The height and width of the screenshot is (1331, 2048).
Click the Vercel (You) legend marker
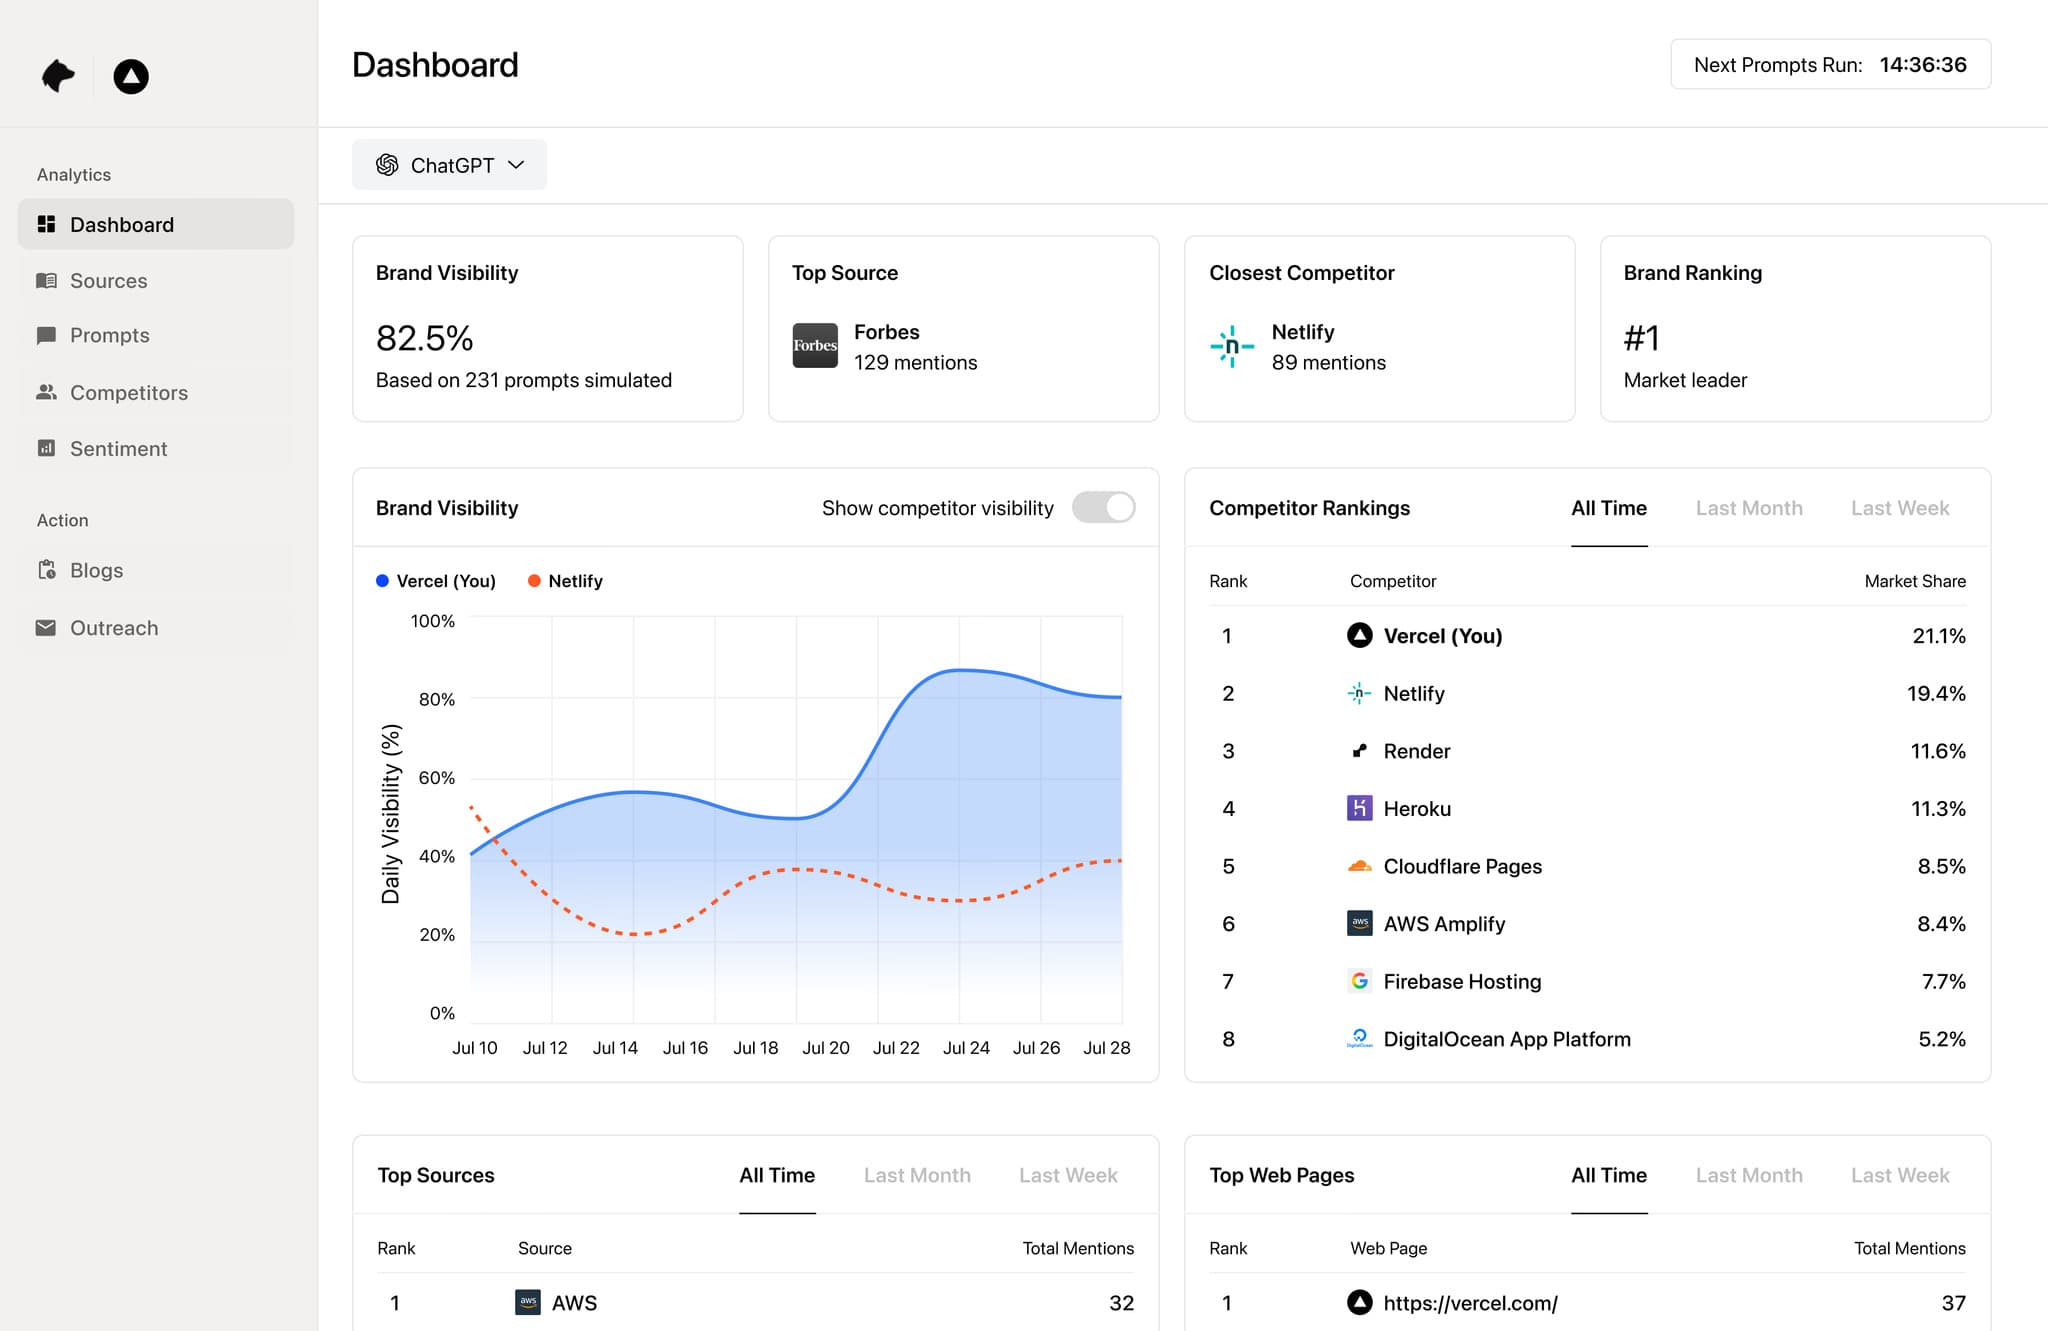pyautogui.click(x=381, y=580)
